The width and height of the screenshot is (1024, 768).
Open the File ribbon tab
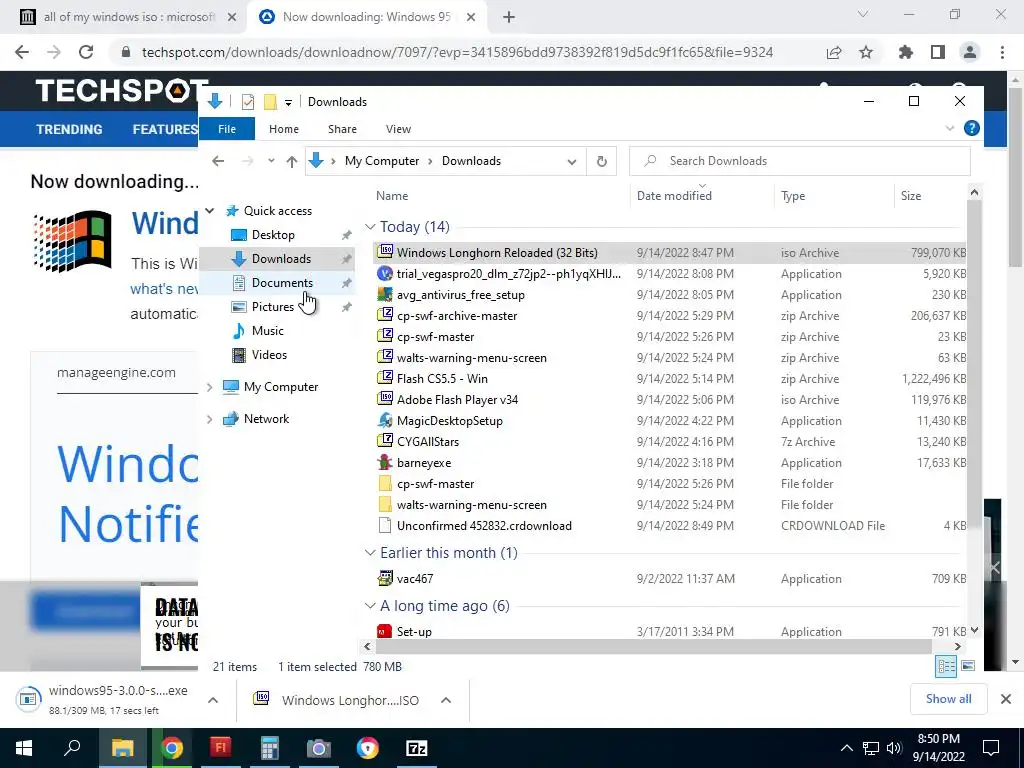tap(227, 129)
